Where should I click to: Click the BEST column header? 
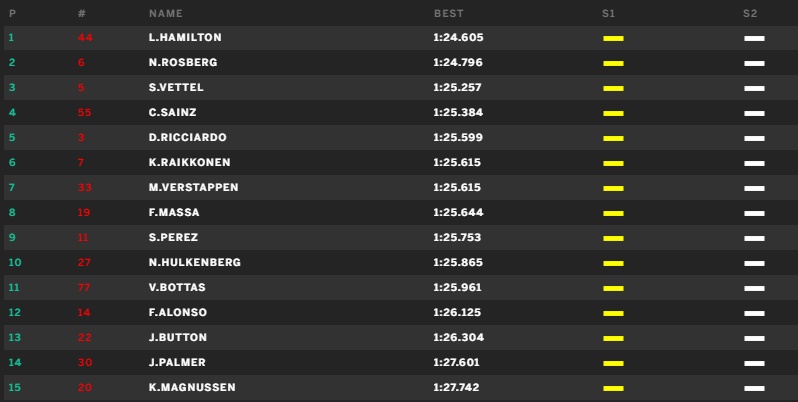(x=448, y=14)
